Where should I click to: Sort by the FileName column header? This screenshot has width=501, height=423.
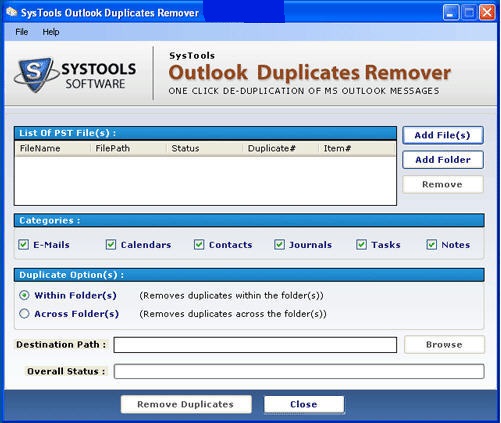pos(53,149)
